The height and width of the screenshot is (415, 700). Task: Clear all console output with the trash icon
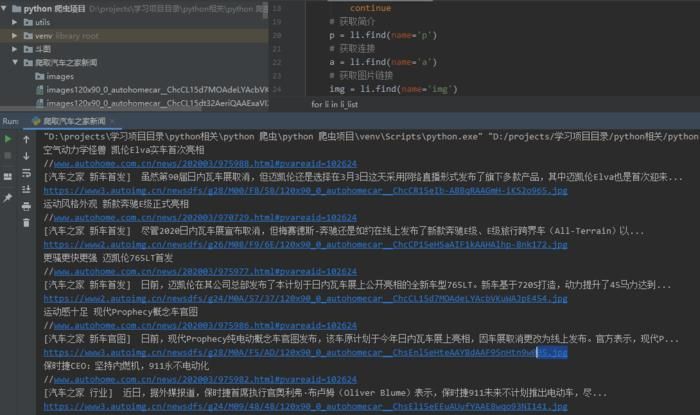click(26, 223)
